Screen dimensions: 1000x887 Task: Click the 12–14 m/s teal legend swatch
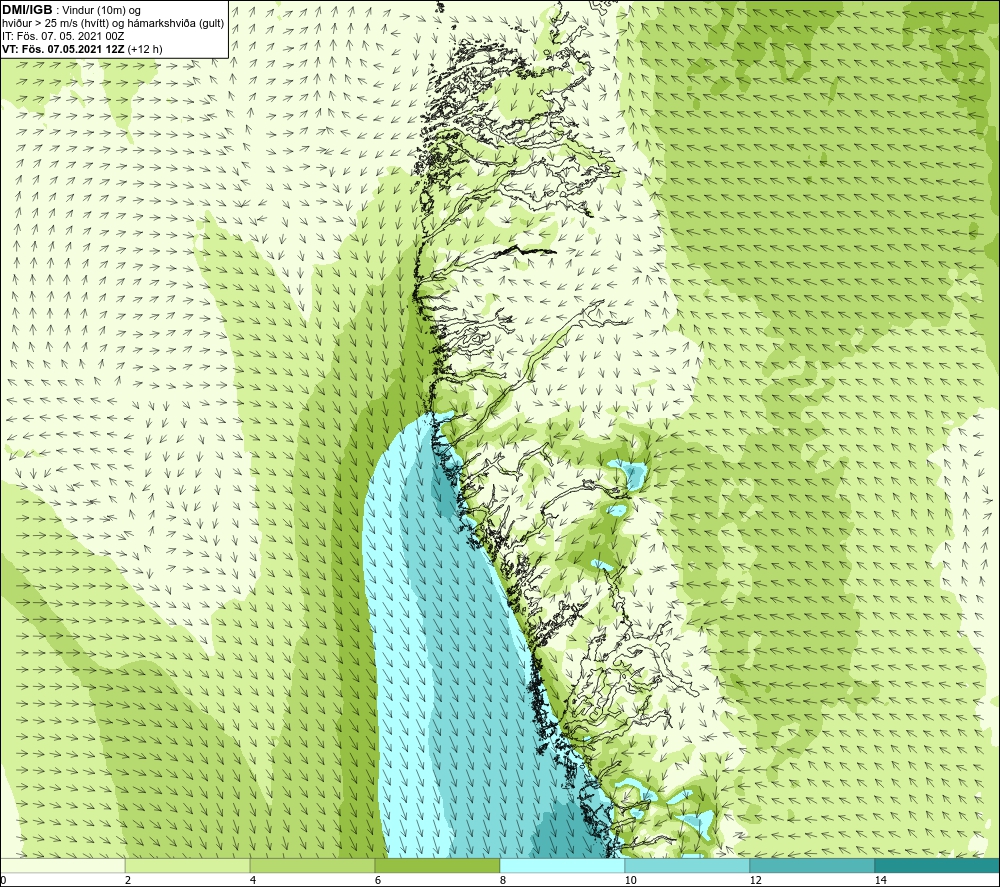(812, 865)
